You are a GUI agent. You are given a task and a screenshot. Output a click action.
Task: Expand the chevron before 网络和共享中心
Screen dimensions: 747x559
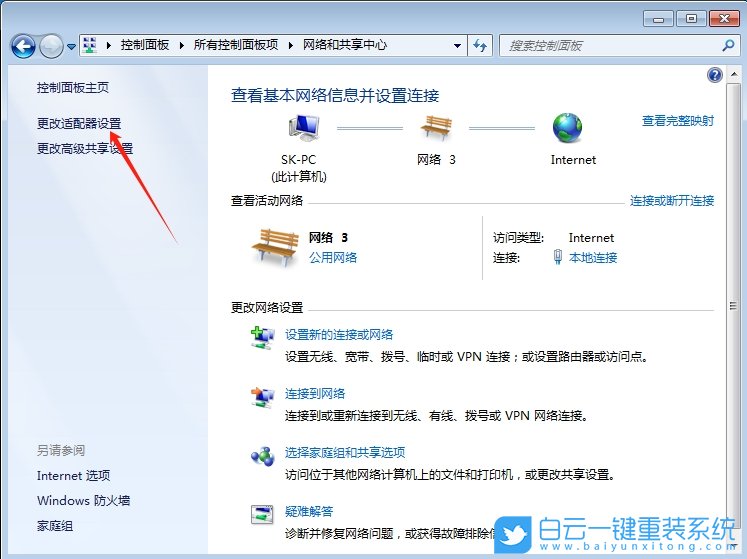(x=291, y=46)
